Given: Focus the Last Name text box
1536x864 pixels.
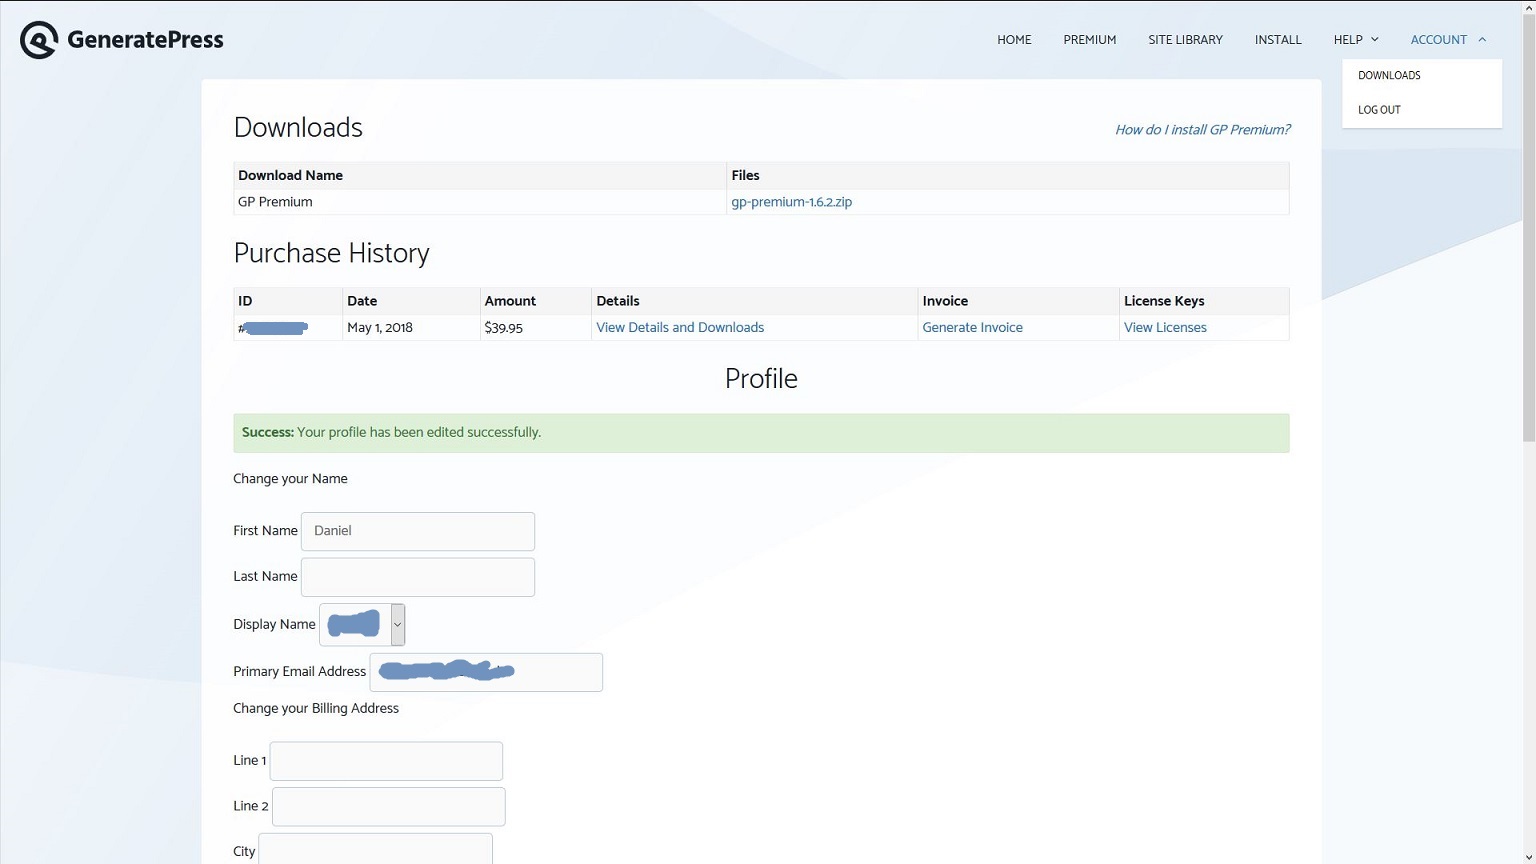Looking at the screenshot, I should pos(418,577).
